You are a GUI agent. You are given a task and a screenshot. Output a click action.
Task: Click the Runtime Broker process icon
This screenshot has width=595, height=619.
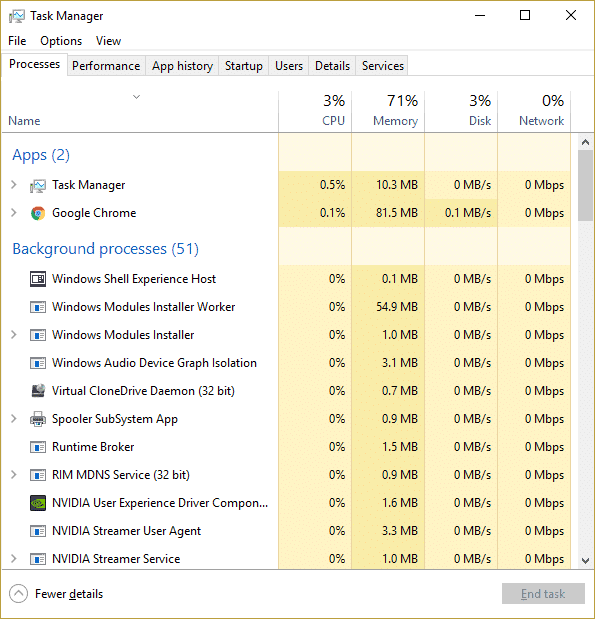(38, 447)
